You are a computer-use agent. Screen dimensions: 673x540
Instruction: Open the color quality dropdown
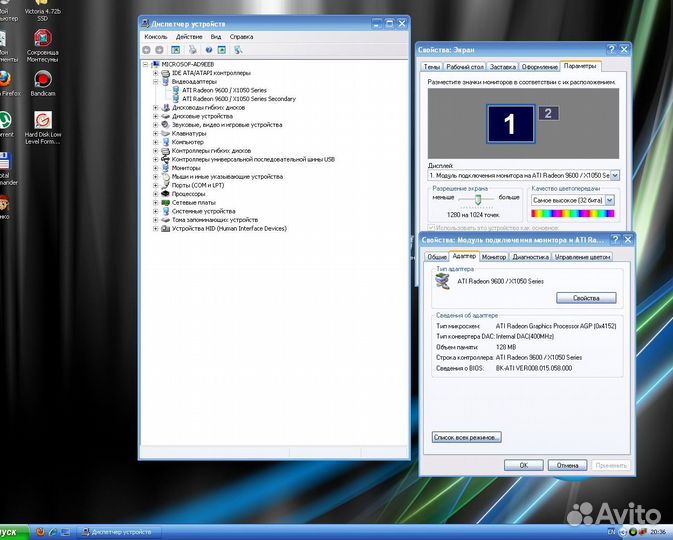click(x=610, y=200)
